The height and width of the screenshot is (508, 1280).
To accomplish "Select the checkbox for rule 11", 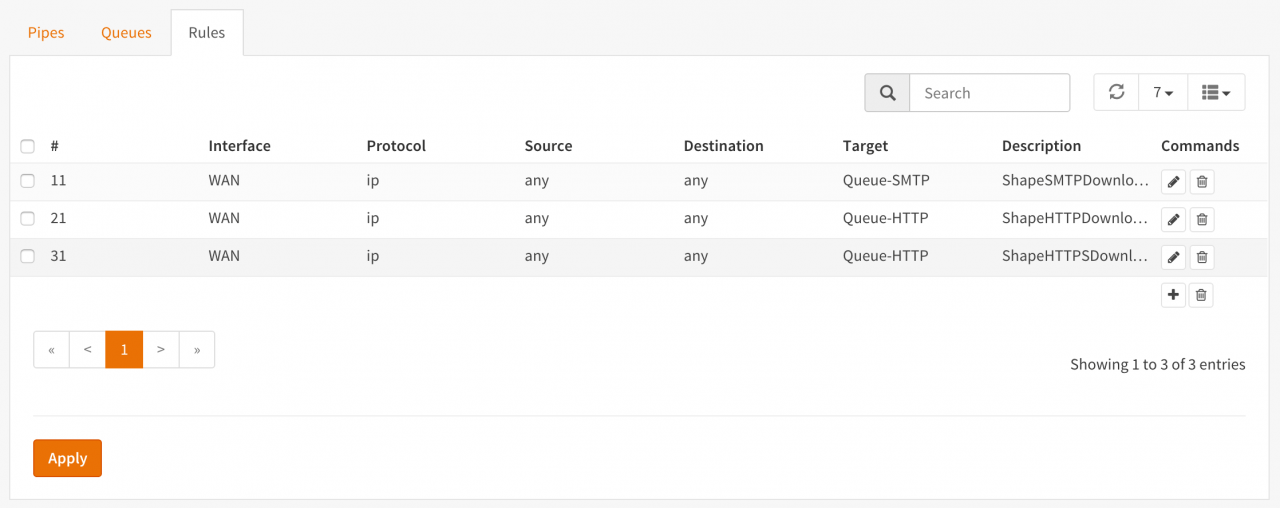I will point(28,181).
